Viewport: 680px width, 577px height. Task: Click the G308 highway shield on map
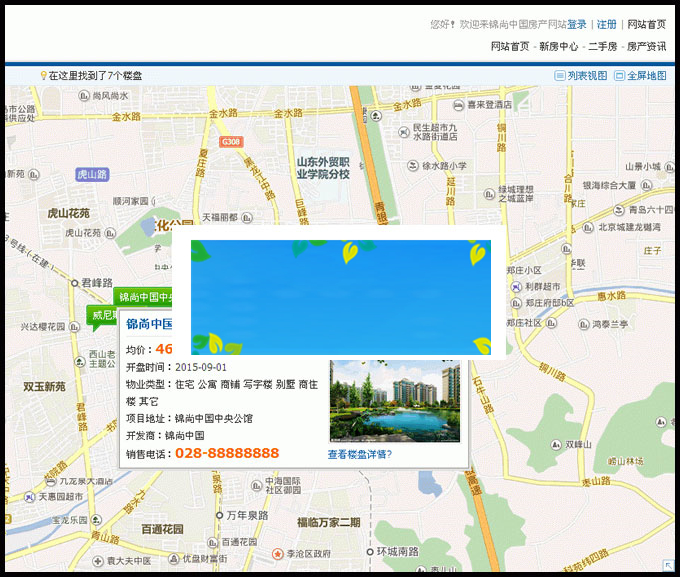pos(232,142)
